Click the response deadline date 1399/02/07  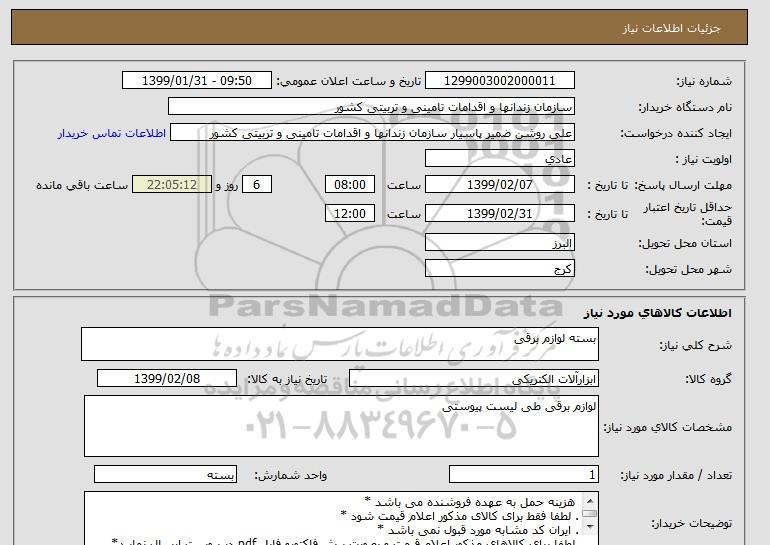pyautogui.click(x=499, y=185)
